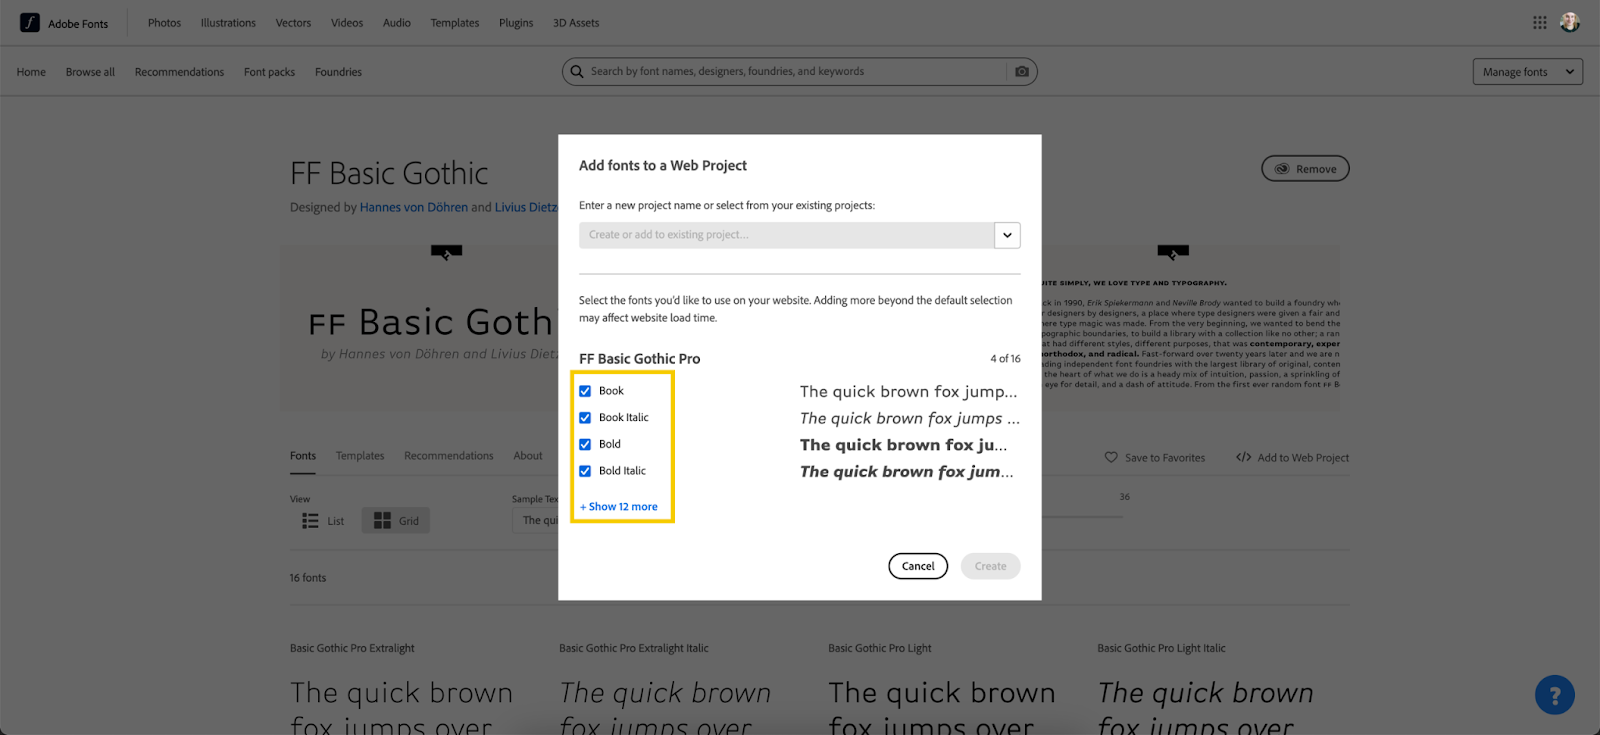Adjust the sample text size slider
The image size is (1600, 735).
tap(1080, 516)
